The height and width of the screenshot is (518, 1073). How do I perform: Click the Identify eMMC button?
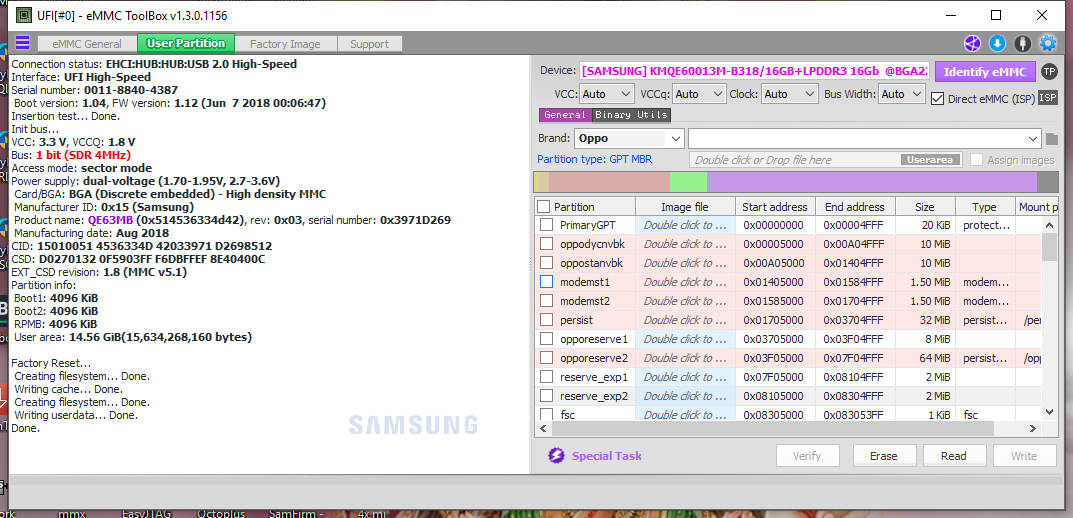click(985, 71)
